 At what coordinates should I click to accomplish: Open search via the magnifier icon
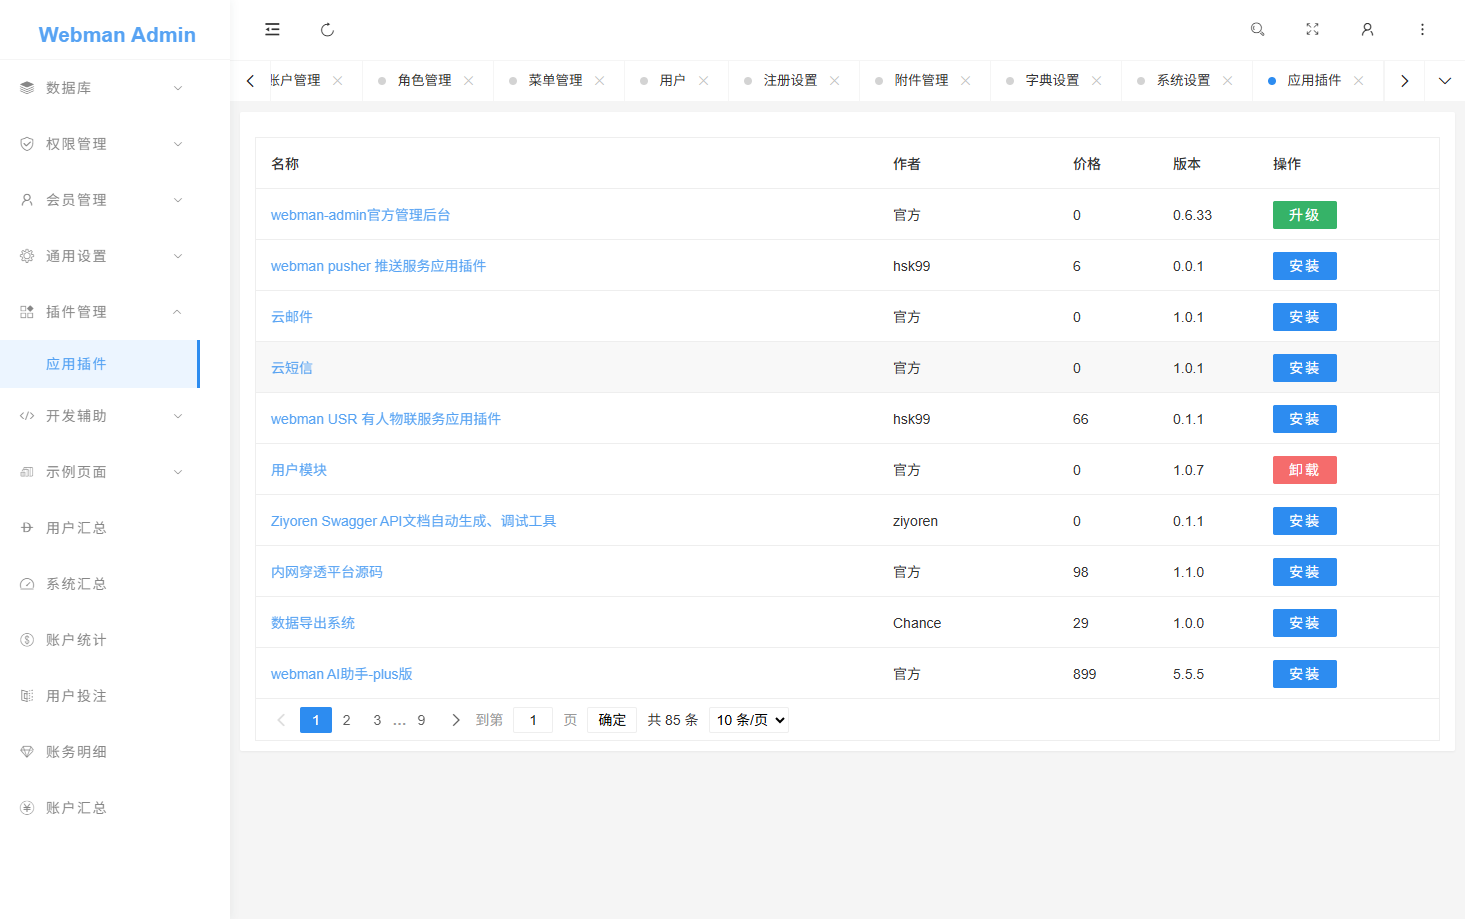pos(1257,30)
